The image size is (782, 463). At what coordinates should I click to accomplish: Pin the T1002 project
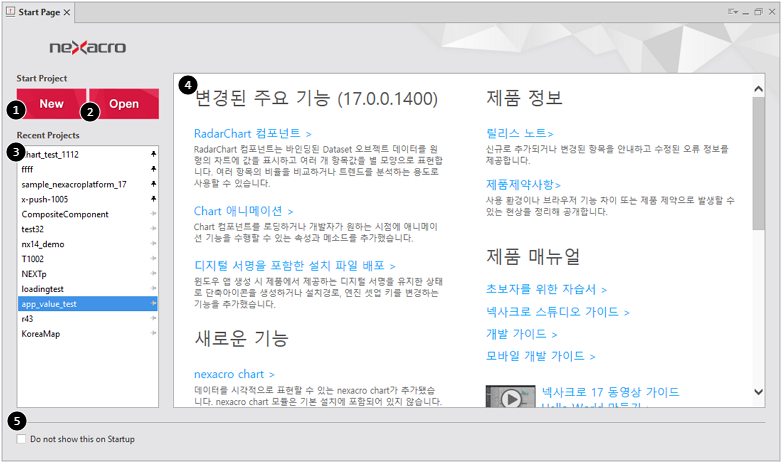154,258
